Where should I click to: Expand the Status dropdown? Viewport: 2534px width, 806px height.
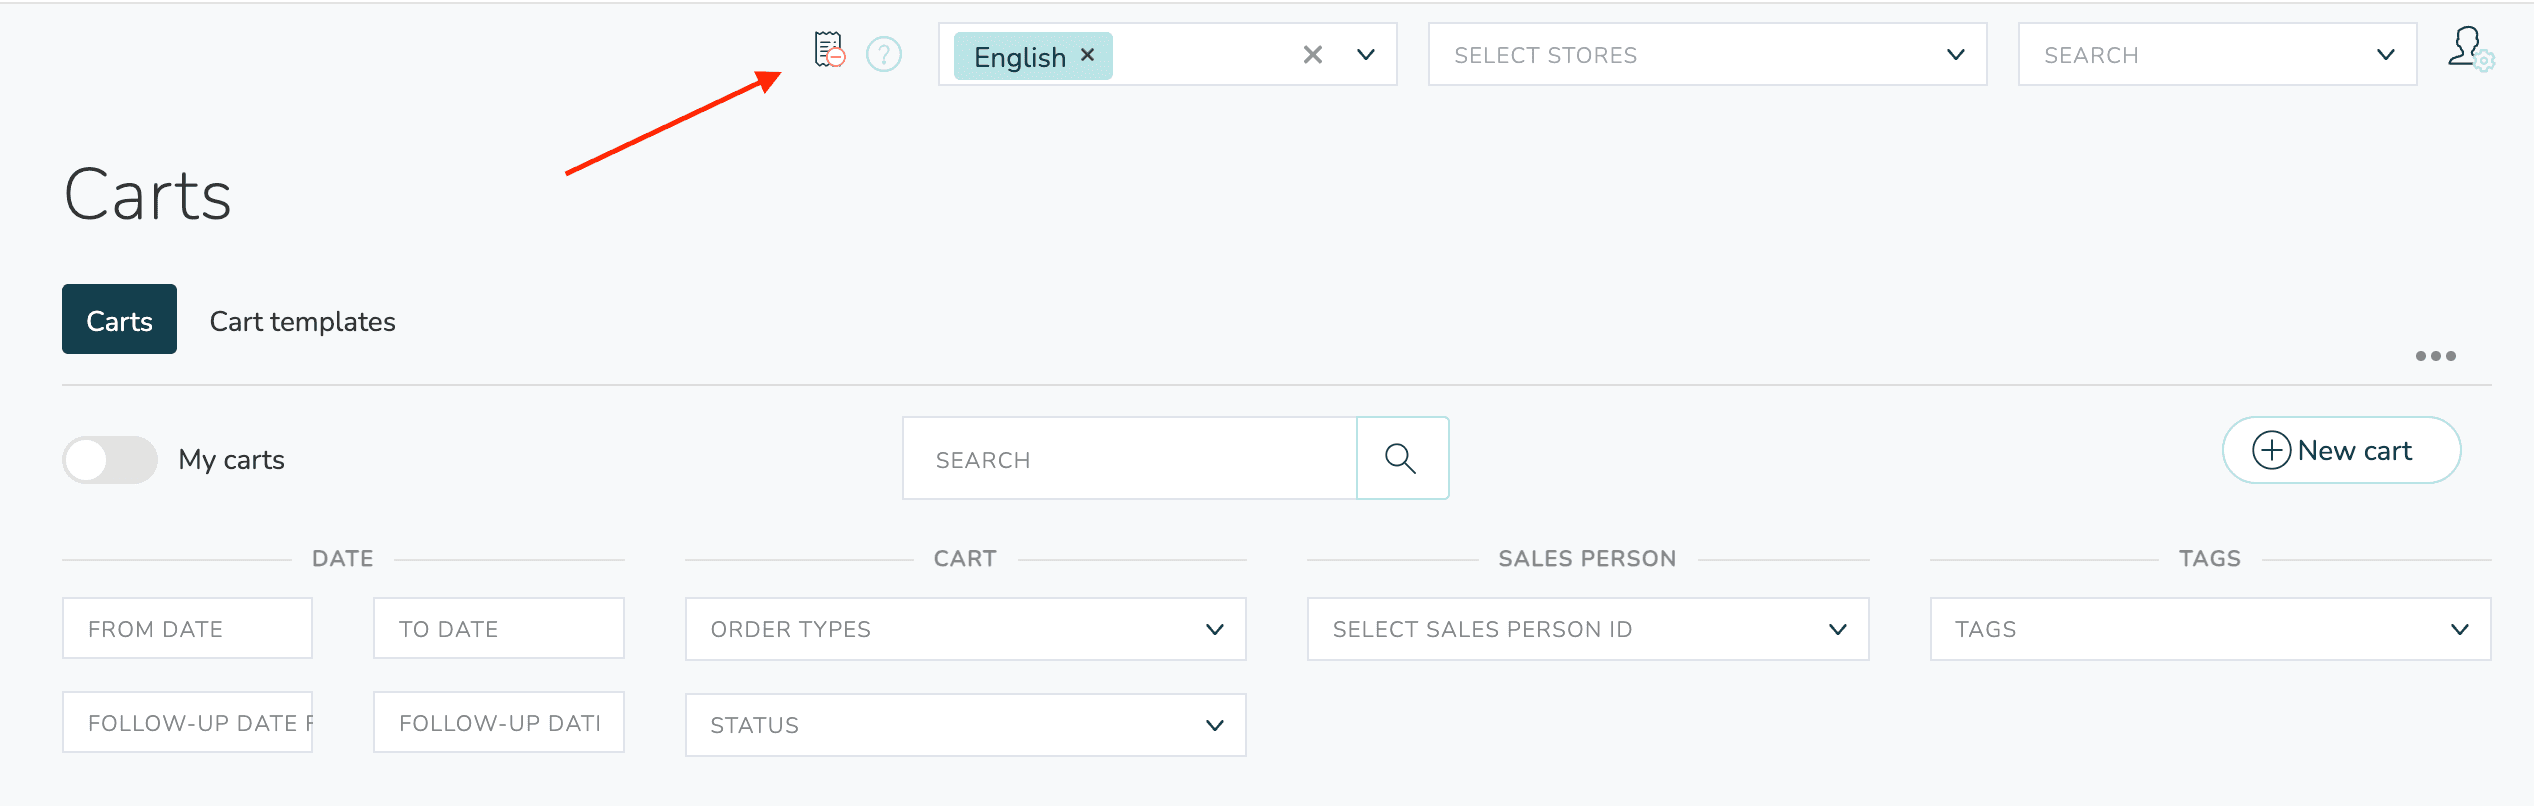[1215, 725]
